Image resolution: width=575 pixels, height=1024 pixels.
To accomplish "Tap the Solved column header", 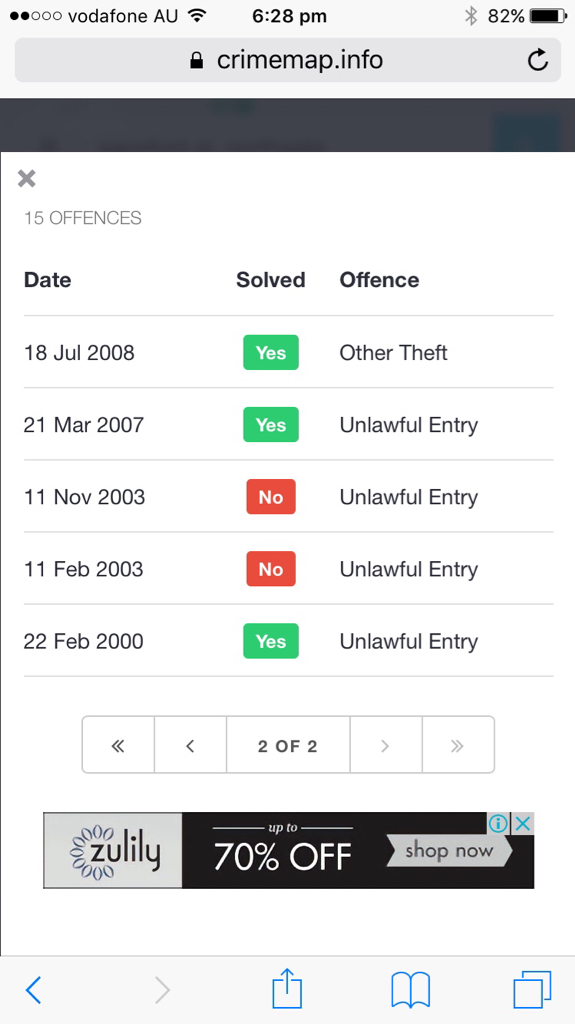I will pyautogui.click(x=271, y=280).
